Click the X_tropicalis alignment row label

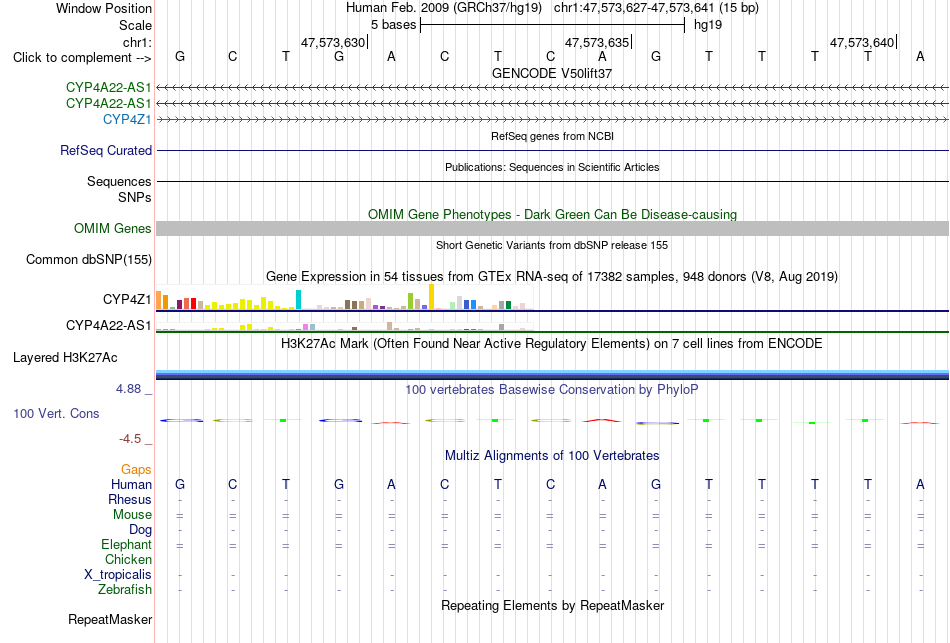[x=118, y=575]
